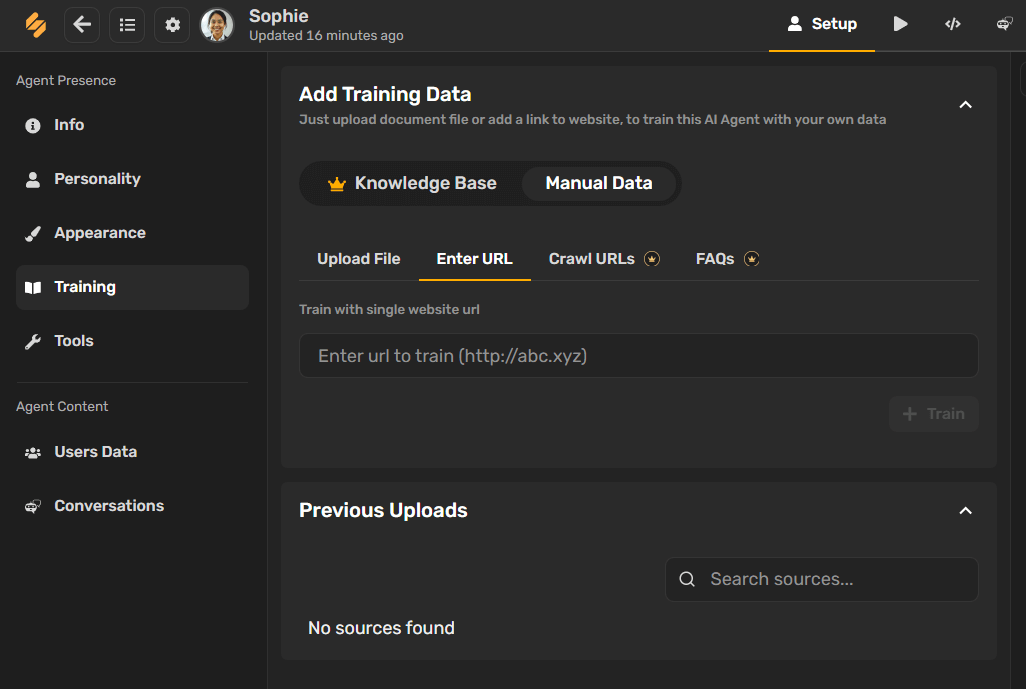The image size is (1026, 689).
Task: Switch to Knowledge Base mode
Action: click(x=412, y=183)
